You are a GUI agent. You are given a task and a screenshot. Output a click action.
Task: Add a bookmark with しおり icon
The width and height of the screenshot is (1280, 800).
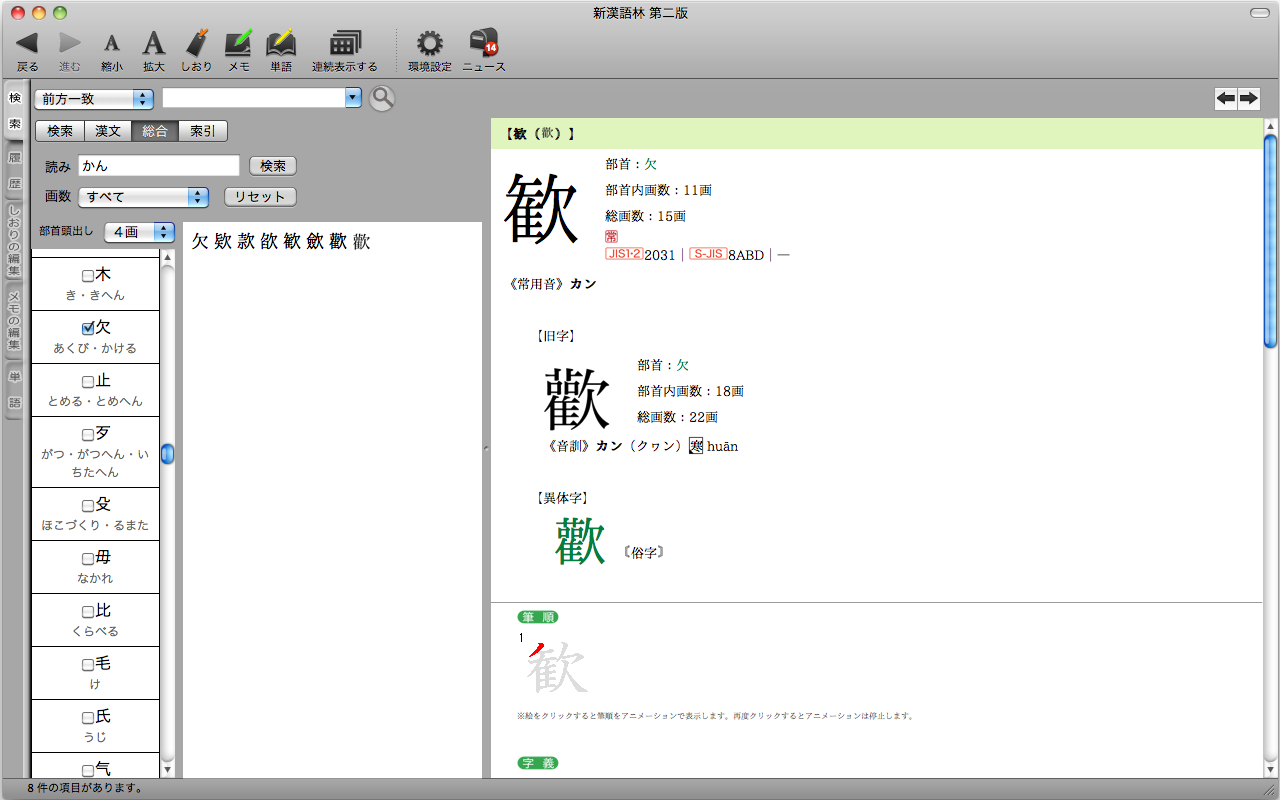[197, 43]
